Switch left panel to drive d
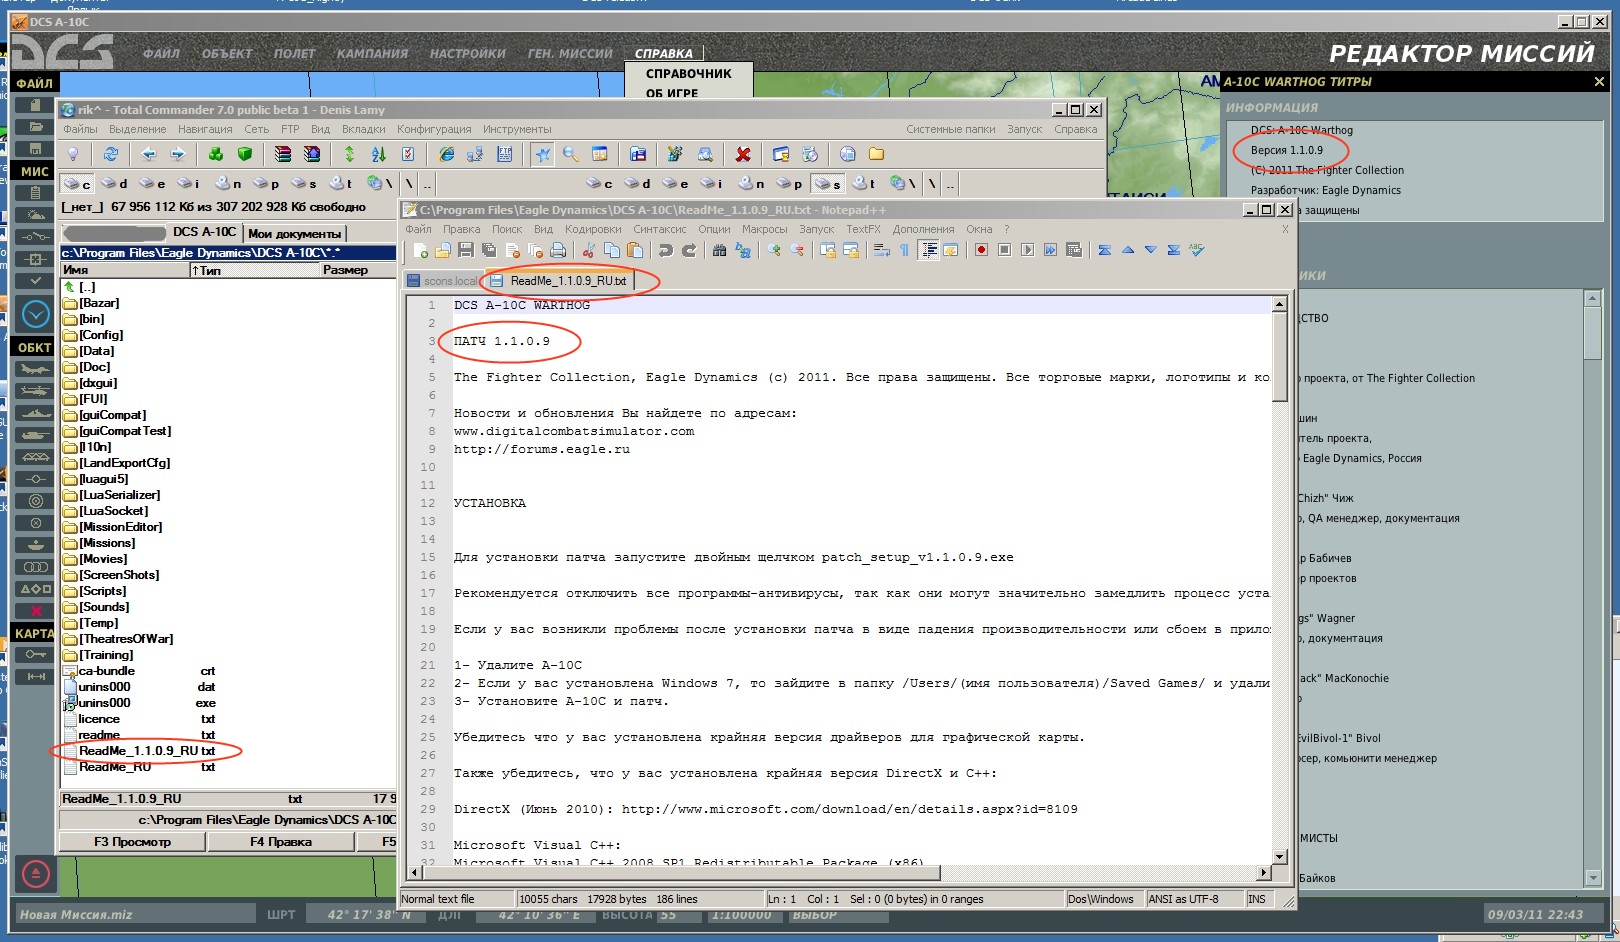 116,183
